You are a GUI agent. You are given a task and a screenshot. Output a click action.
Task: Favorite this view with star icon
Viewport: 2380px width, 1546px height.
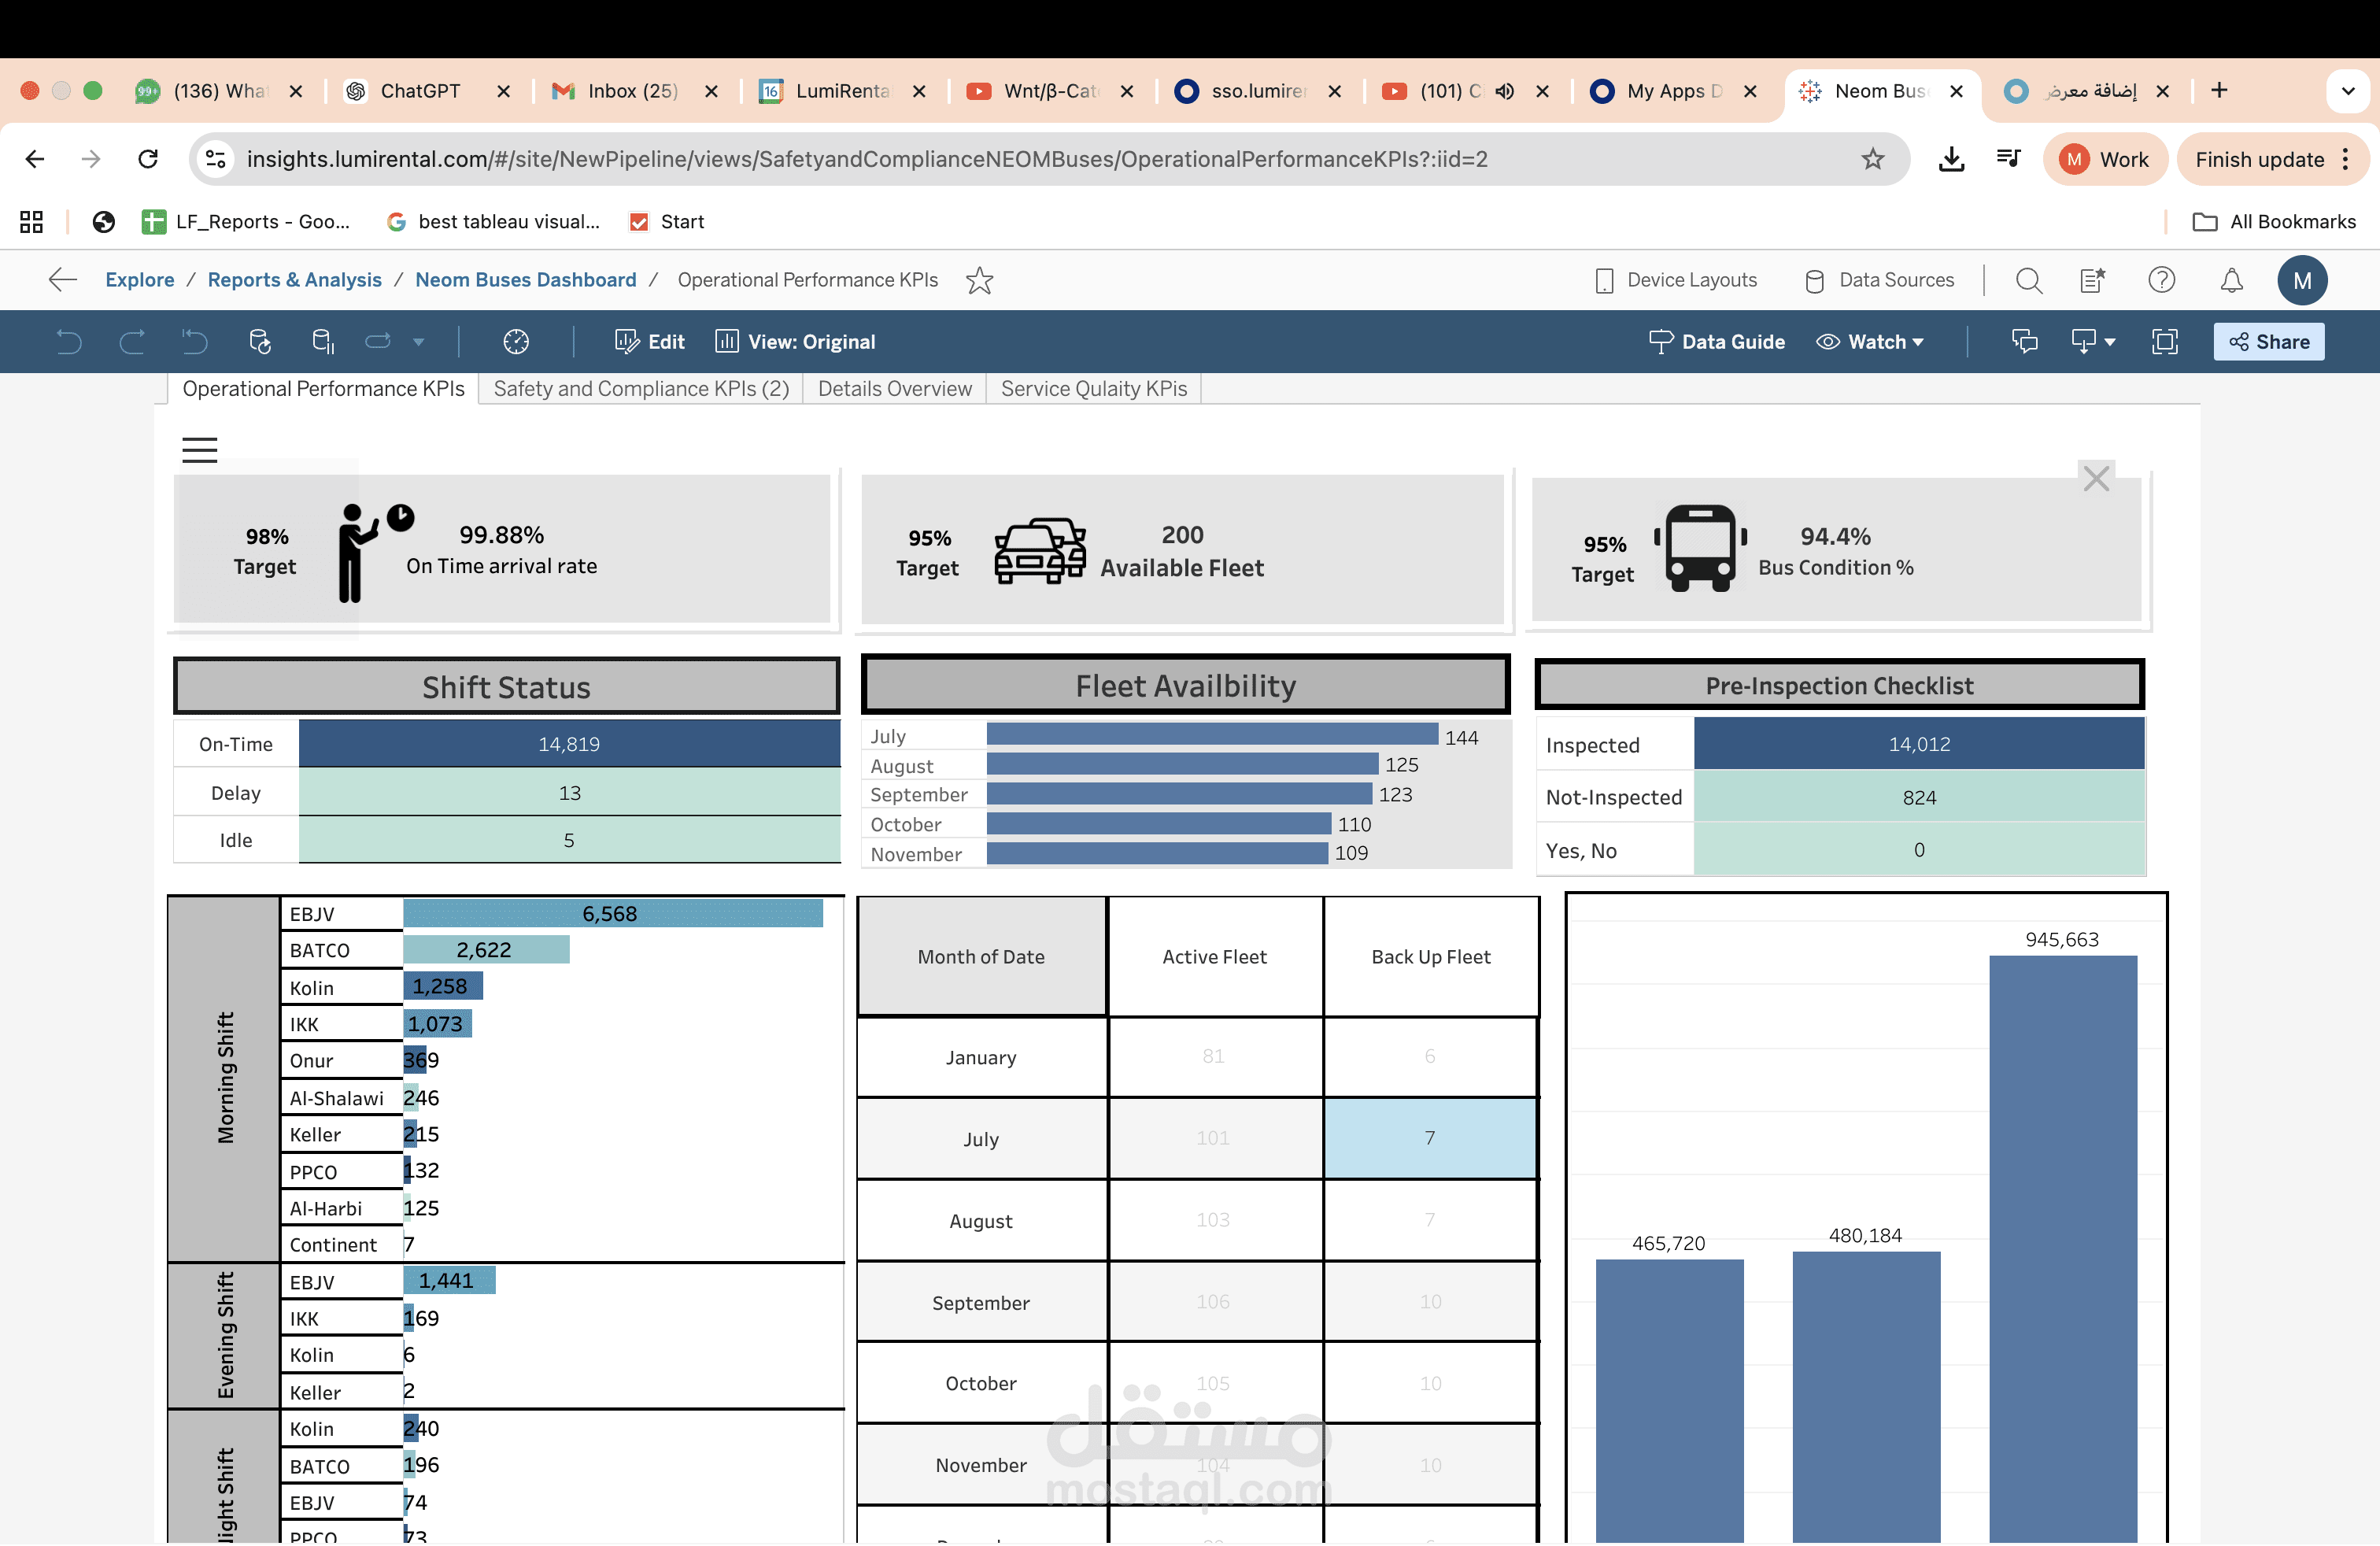(979, 280)
